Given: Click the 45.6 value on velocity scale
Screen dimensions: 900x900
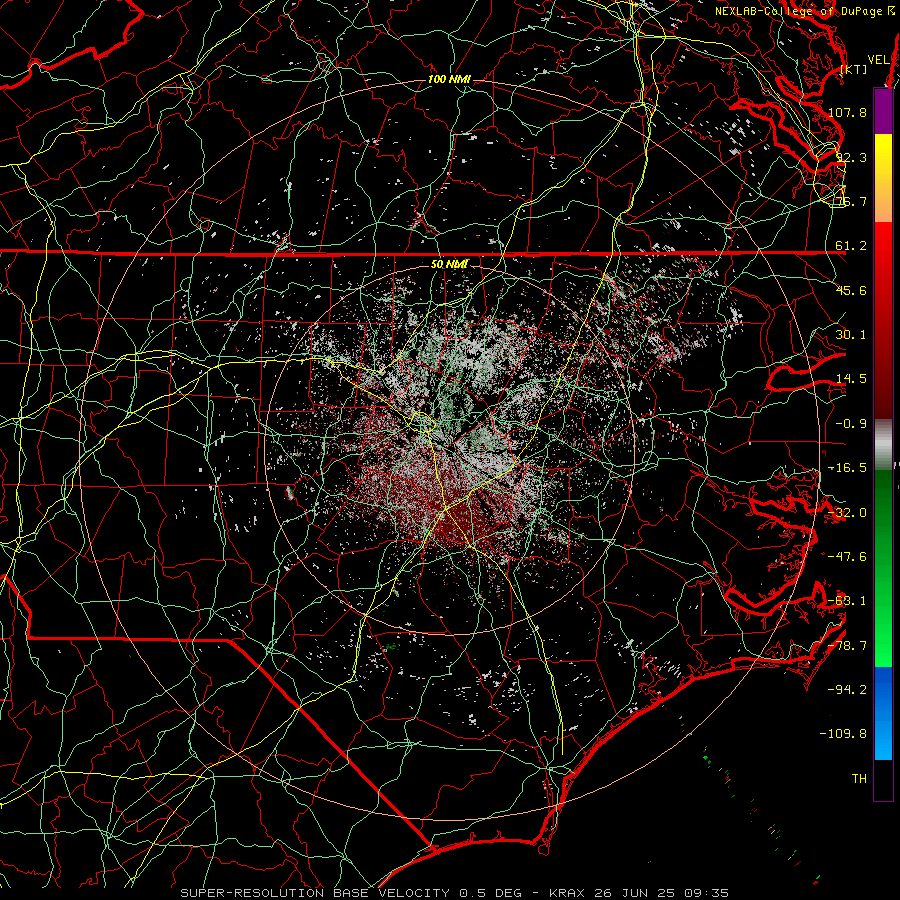Looking at the screenshot, I should tap(851, 290).
